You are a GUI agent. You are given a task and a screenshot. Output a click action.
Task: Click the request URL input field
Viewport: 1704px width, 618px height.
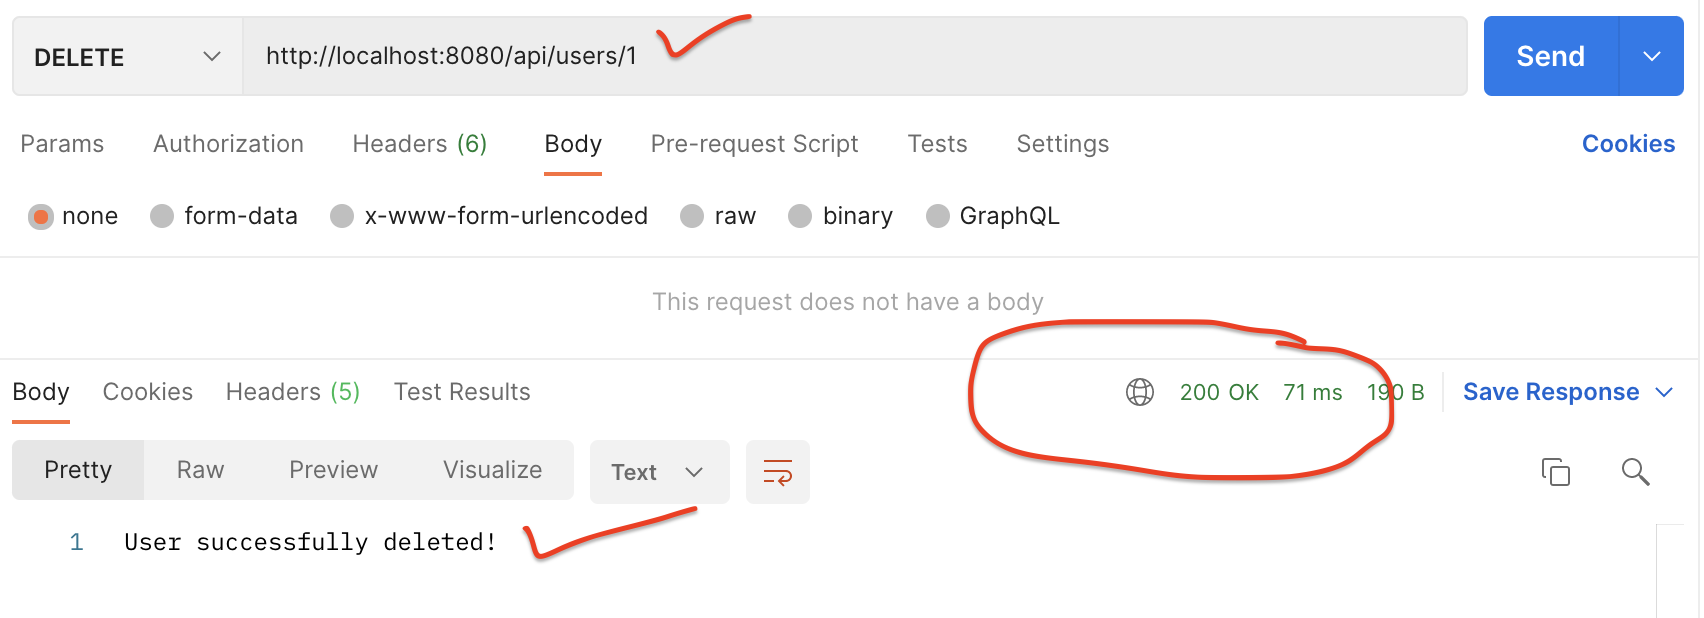click(850, 57)
